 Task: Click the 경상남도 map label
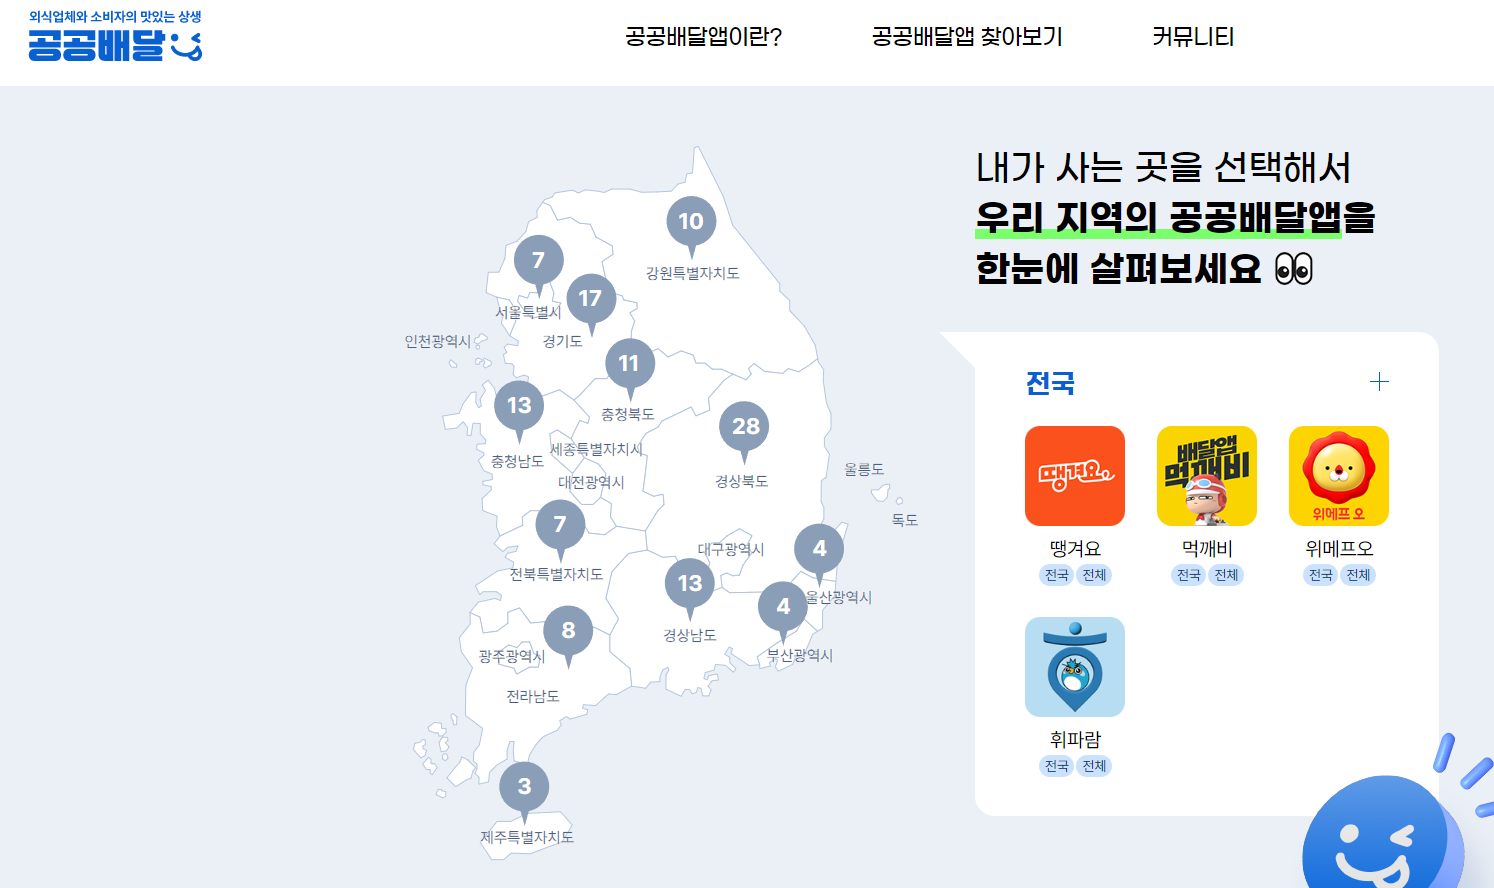tap(690, 635)
